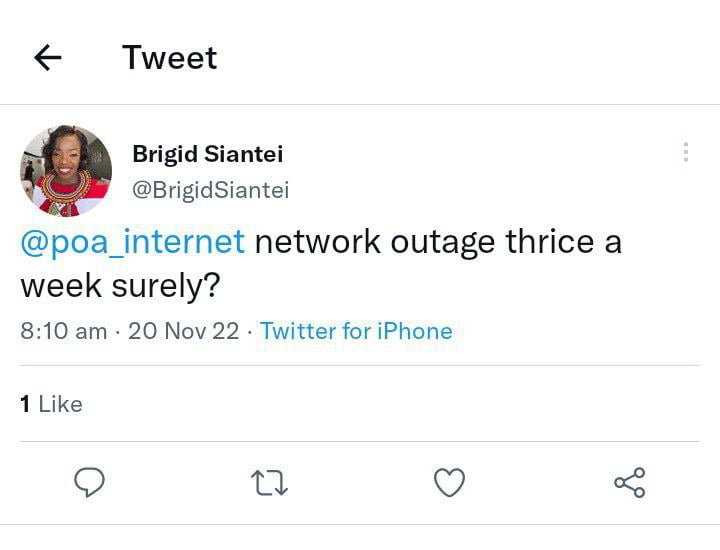720x550 pixels.
Task: Open the three-dot more options menu
Action: click(685, 152)
